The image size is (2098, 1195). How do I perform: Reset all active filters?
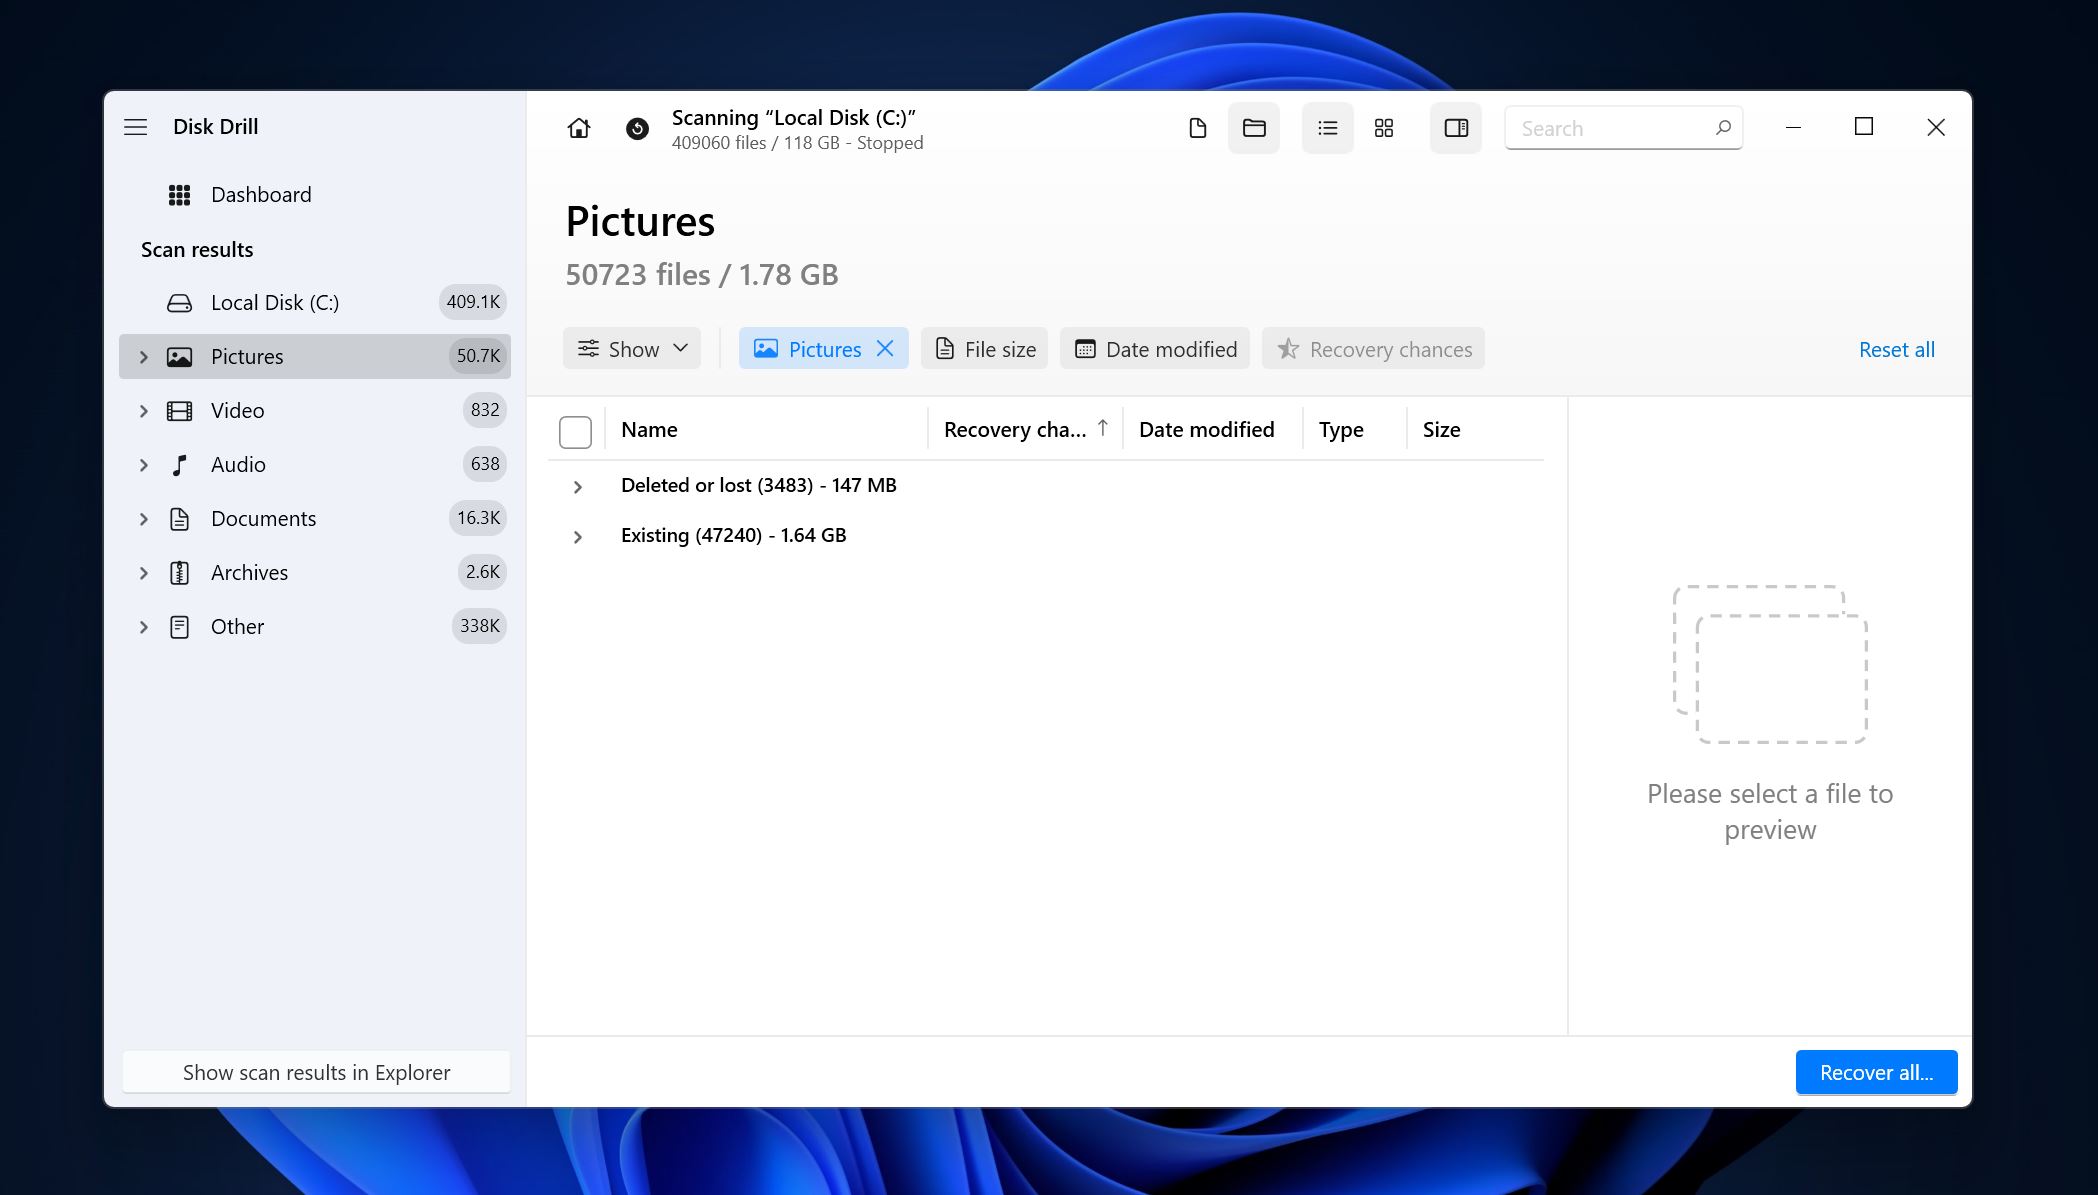pyautogui.click(x=1896, y=349)
